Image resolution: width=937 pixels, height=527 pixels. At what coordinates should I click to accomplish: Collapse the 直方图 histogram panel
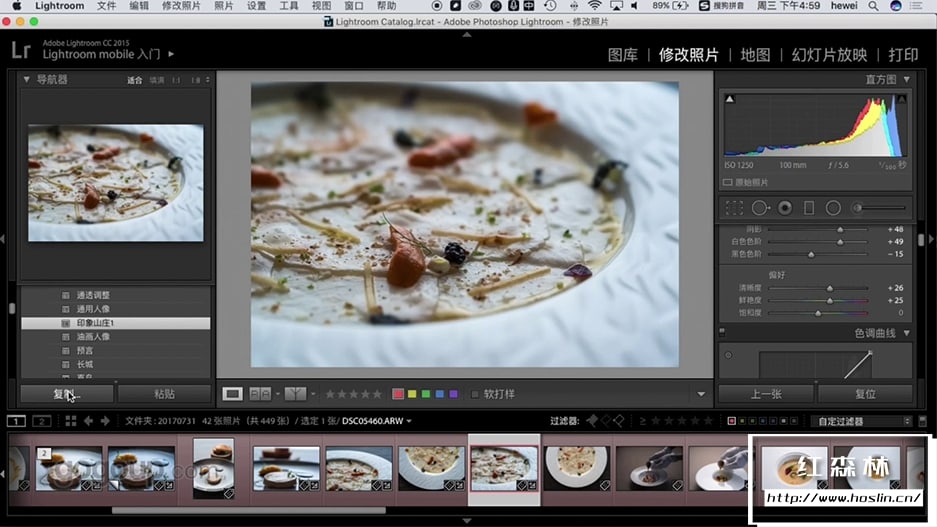(x=906, y=80)
